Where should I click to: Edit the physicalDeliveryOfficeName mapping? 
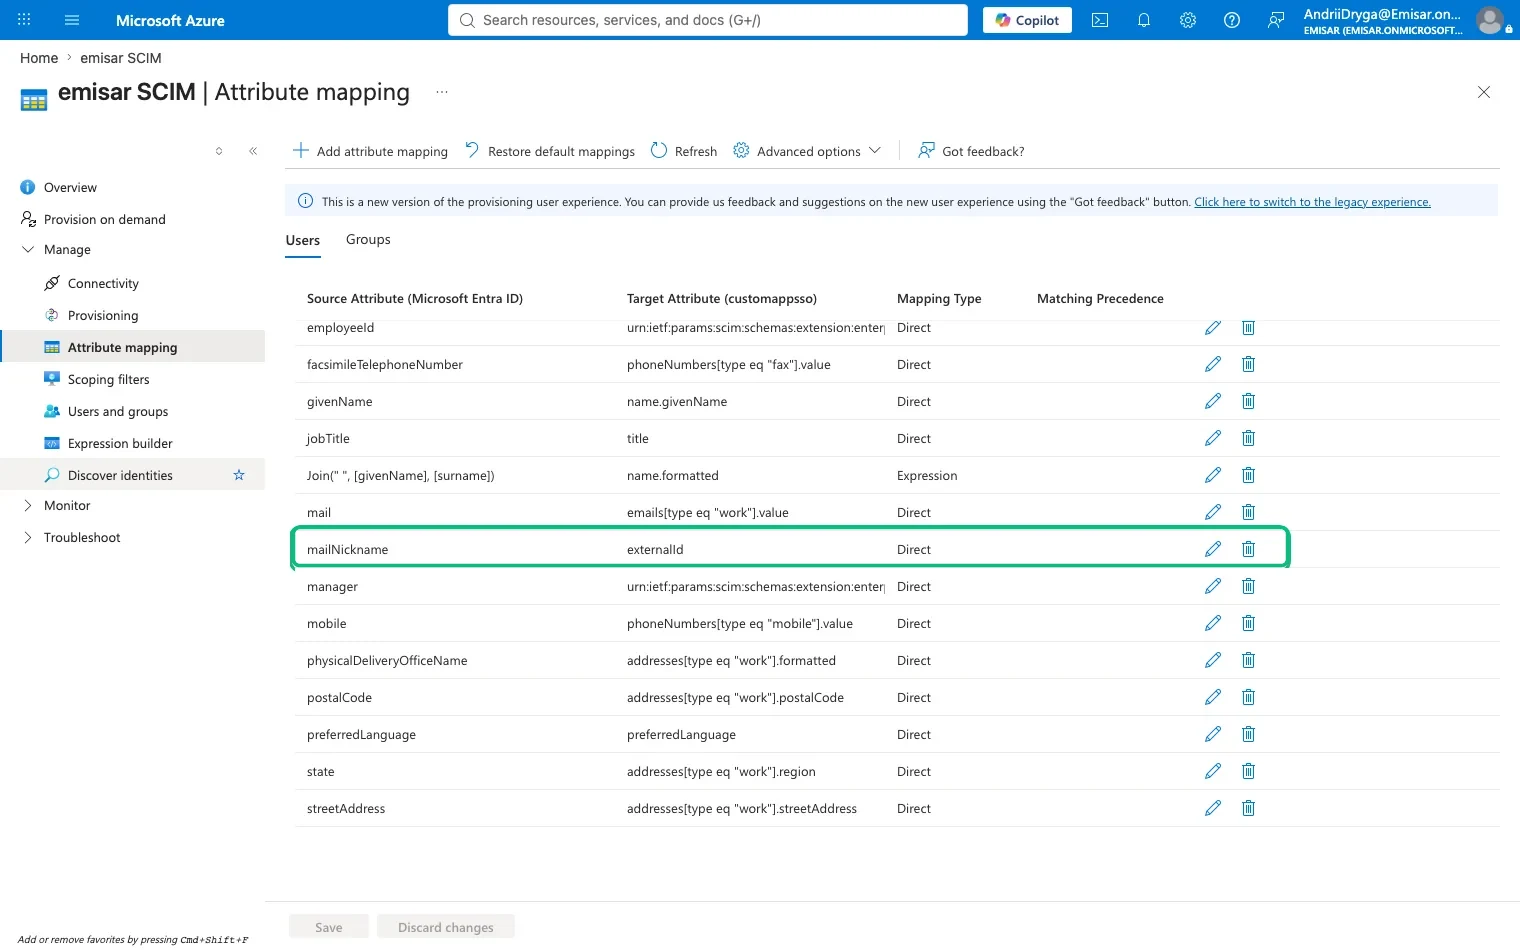click(1213, 660)
